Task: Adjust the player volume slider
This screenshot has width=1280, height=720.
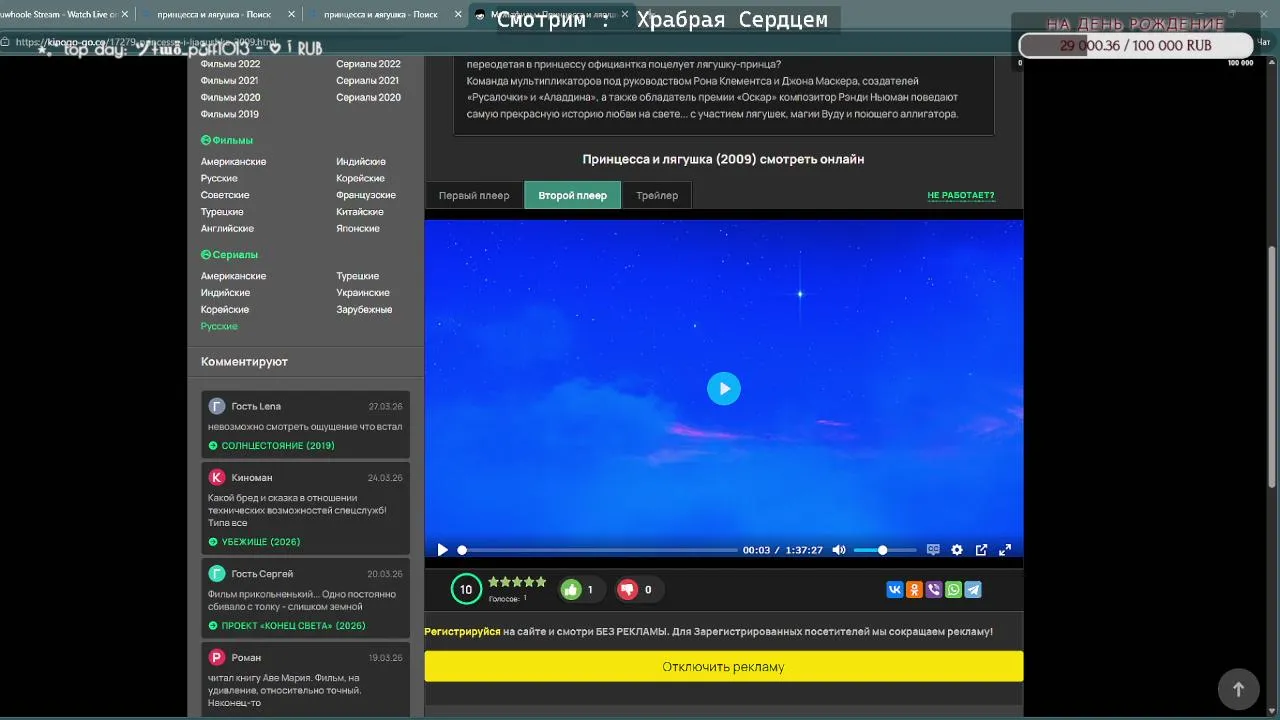Action: pyautogui.click(x=885, y=550)
